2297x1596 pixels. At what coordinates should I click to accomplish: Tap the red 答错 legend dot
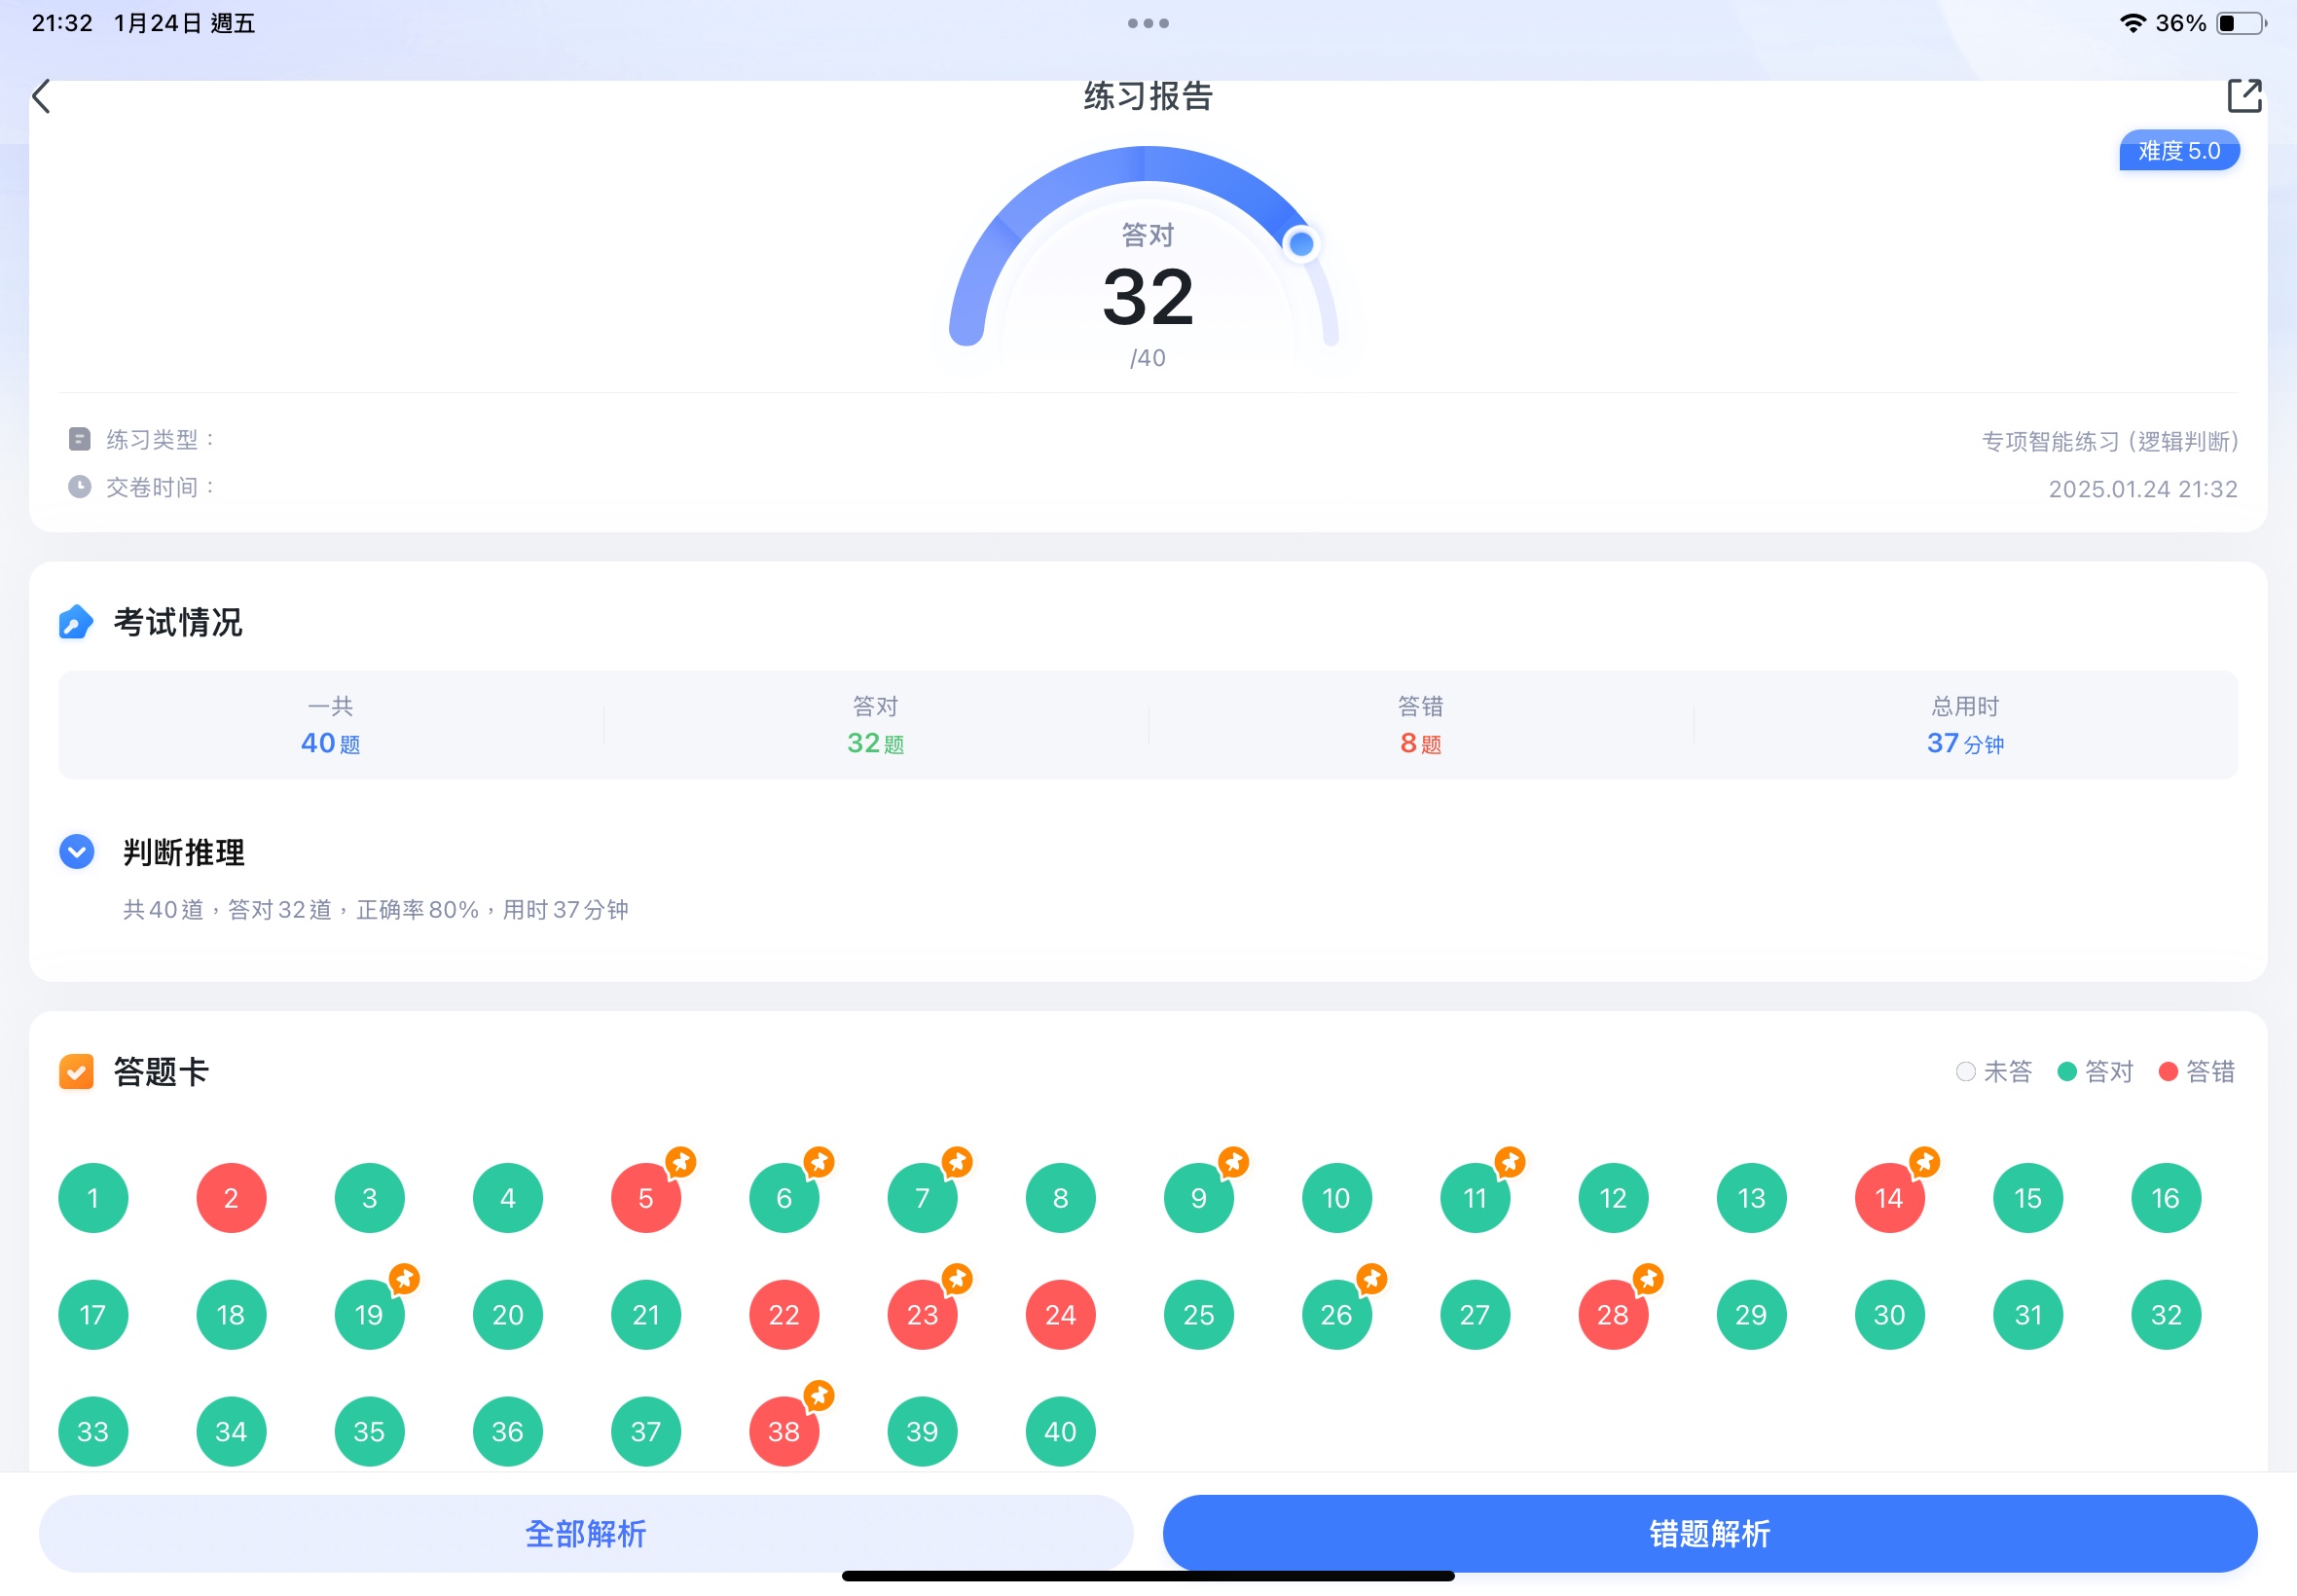[2168, 1072]
